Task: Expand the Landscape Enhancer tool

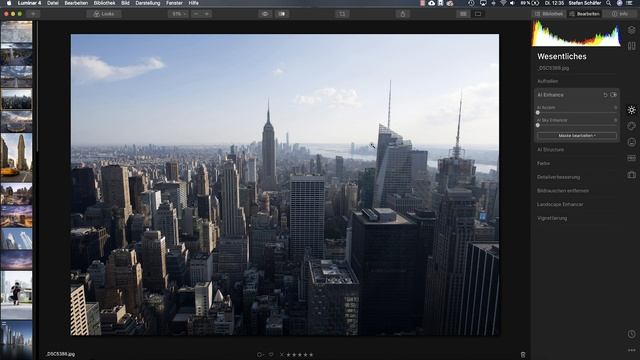Action: 560,204
